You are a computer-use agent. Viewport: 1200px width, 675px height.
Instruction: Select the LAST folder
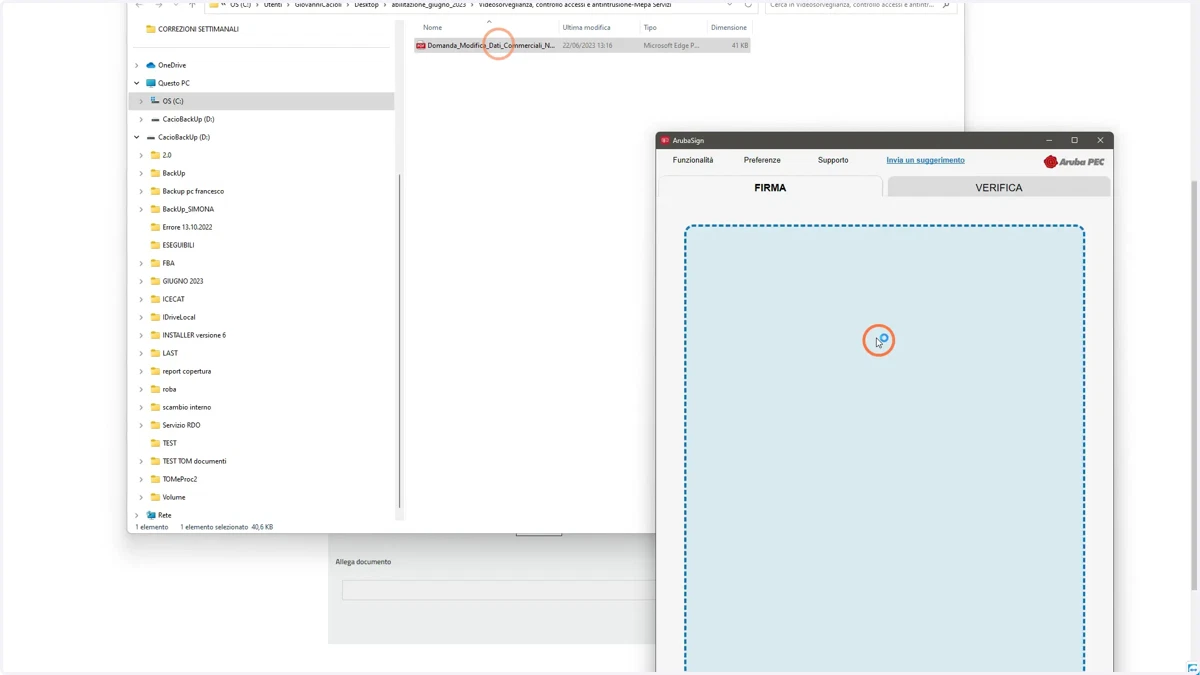(170, 353)
